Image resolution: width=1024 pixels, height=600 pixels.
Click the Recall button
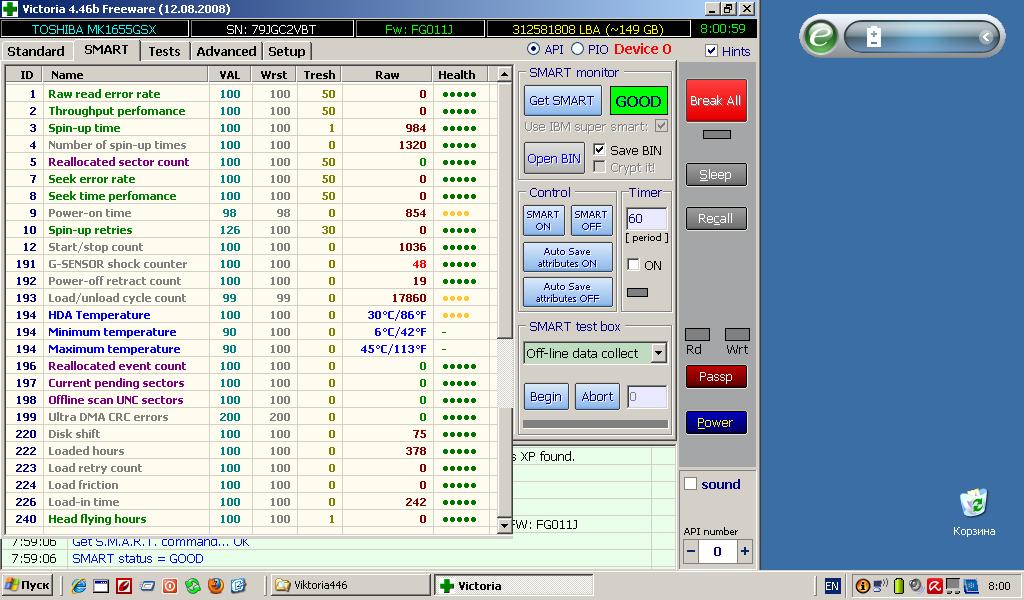[x=716, y=218]
